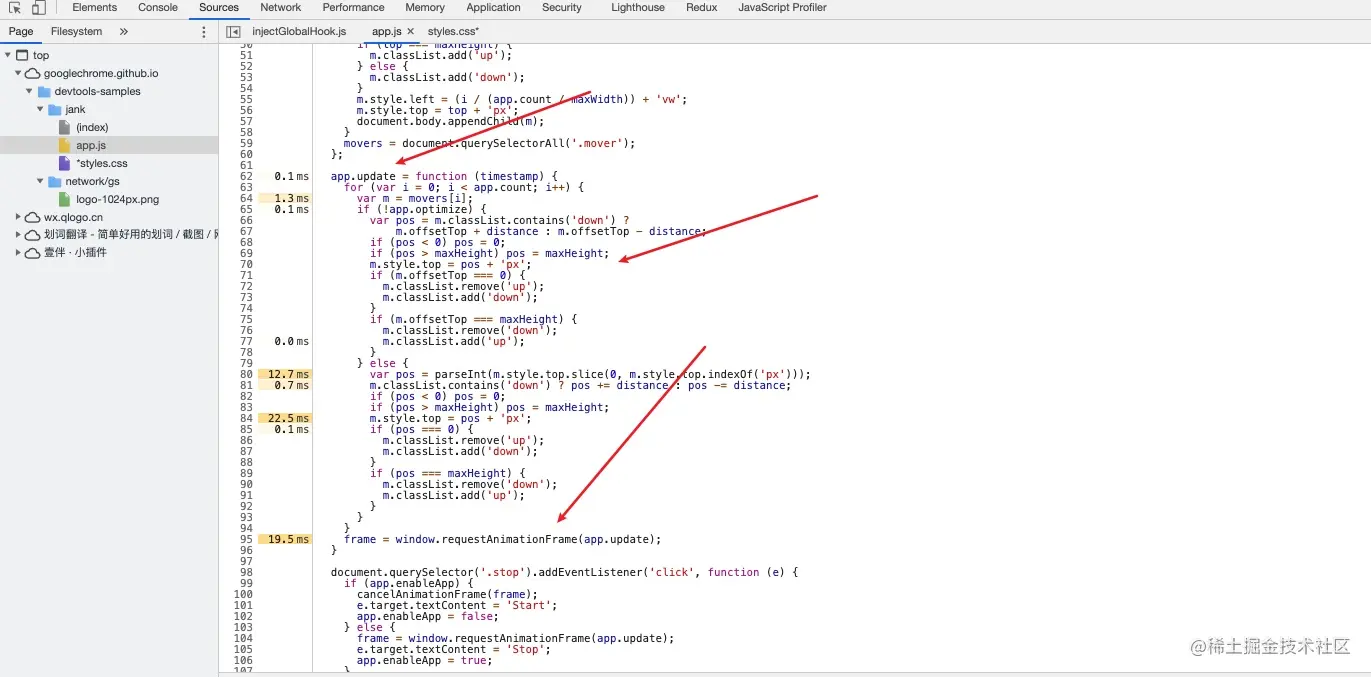Select the network/gs folder row
The width and height of the screenshot is (1371, 677).
tap(92, 181)
